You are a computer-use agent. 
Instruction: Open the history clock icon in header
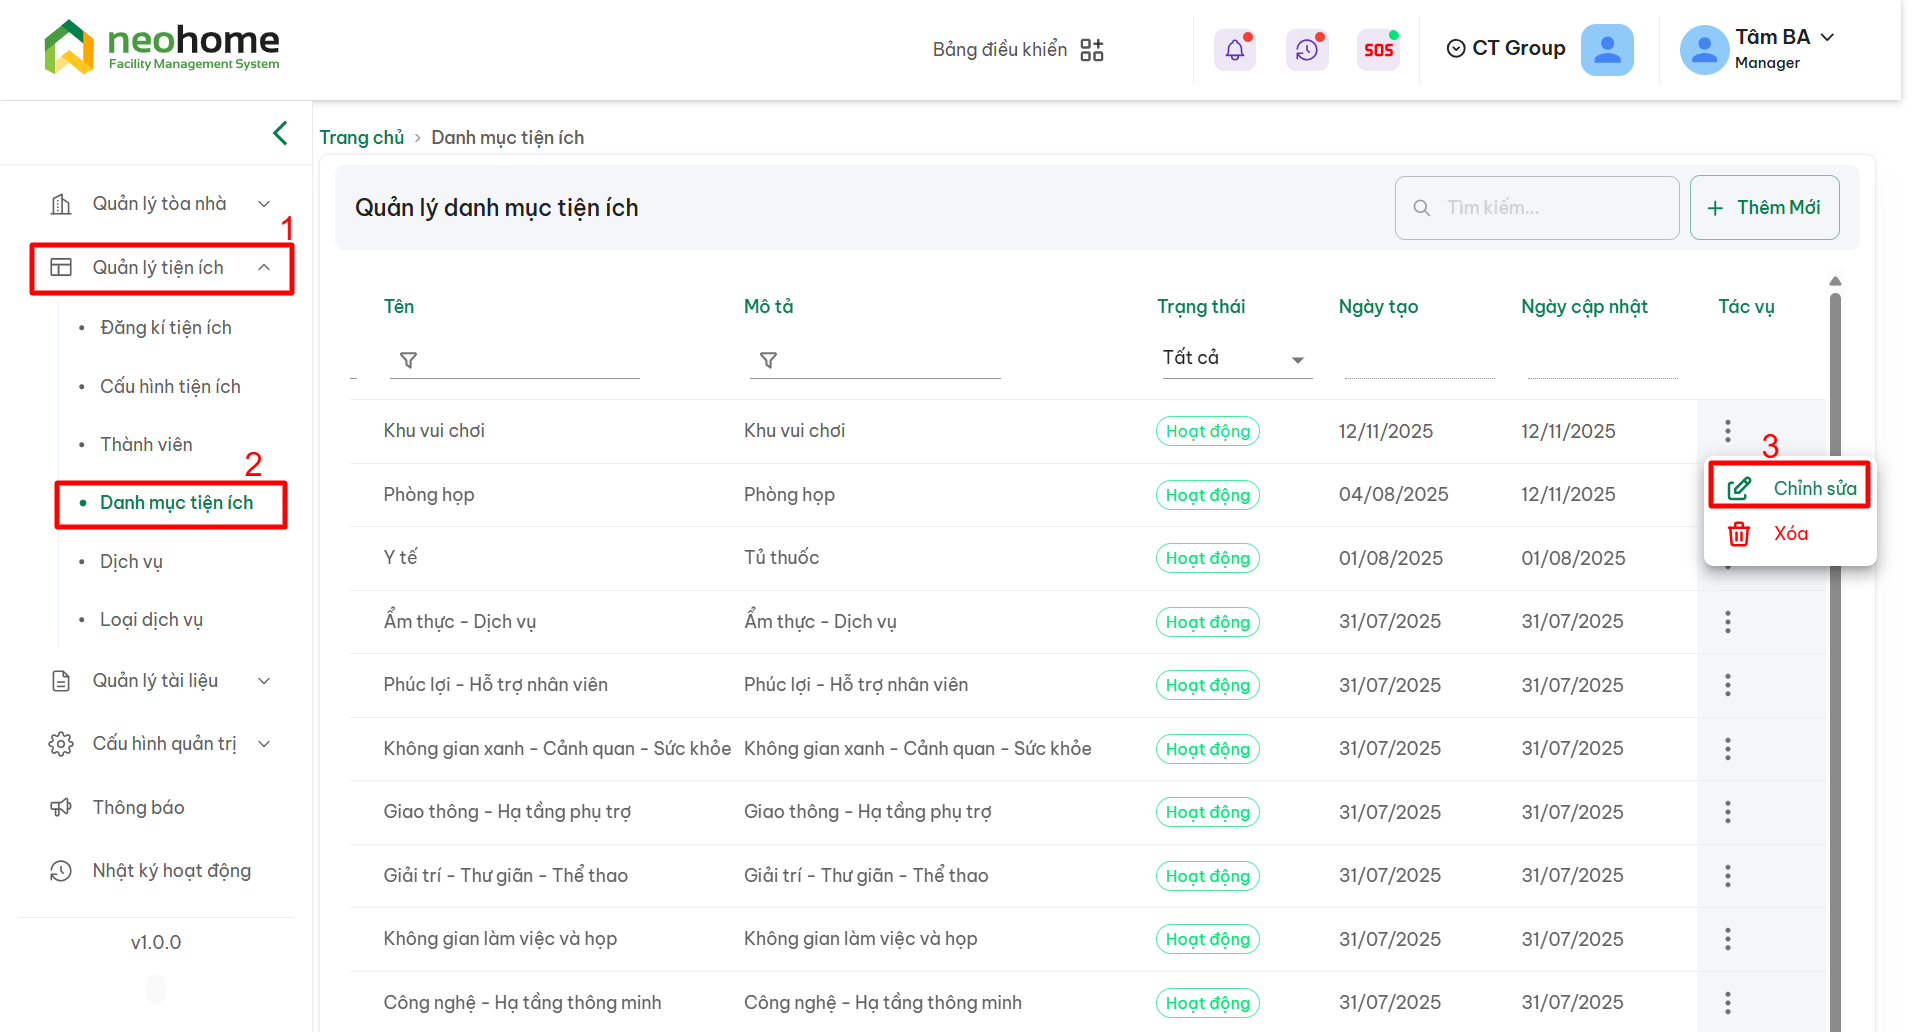pyautogui.click(x=1307, y=50)
